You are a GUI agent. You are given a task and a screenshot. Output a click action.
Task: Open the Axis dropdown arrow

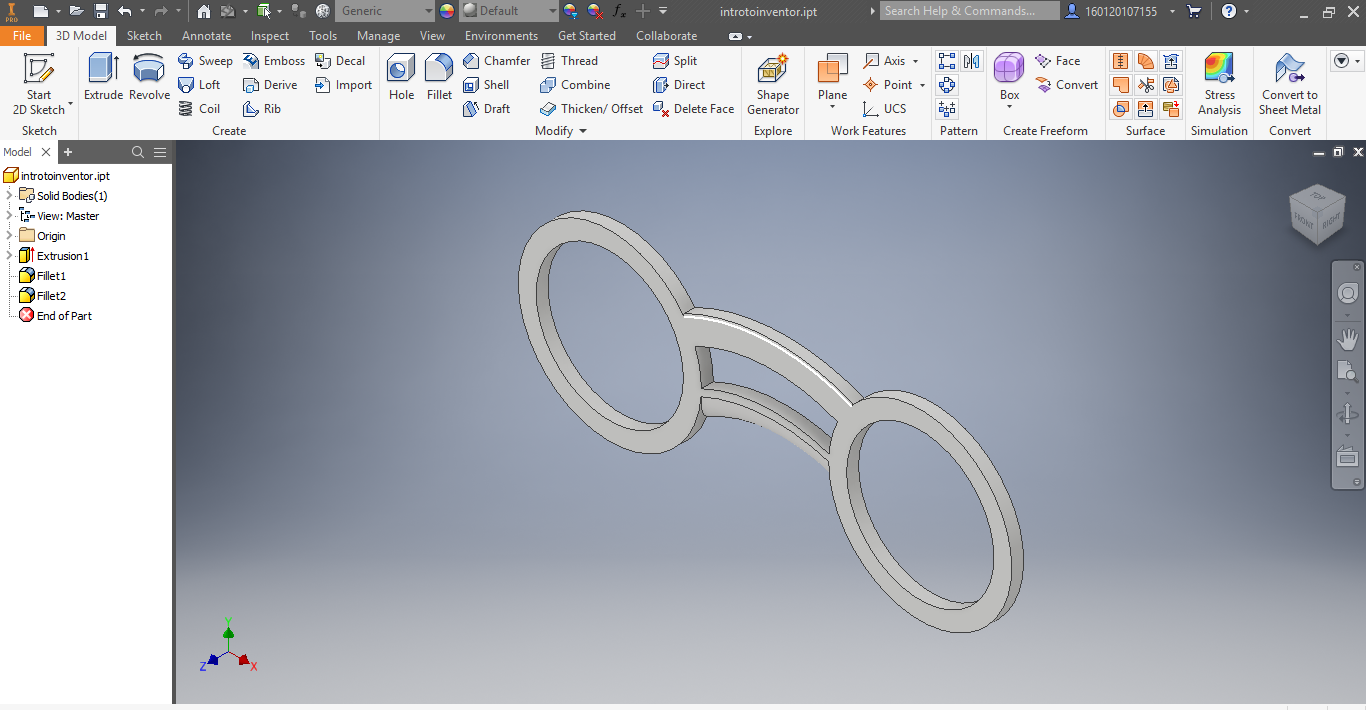[x=915, y=61]
